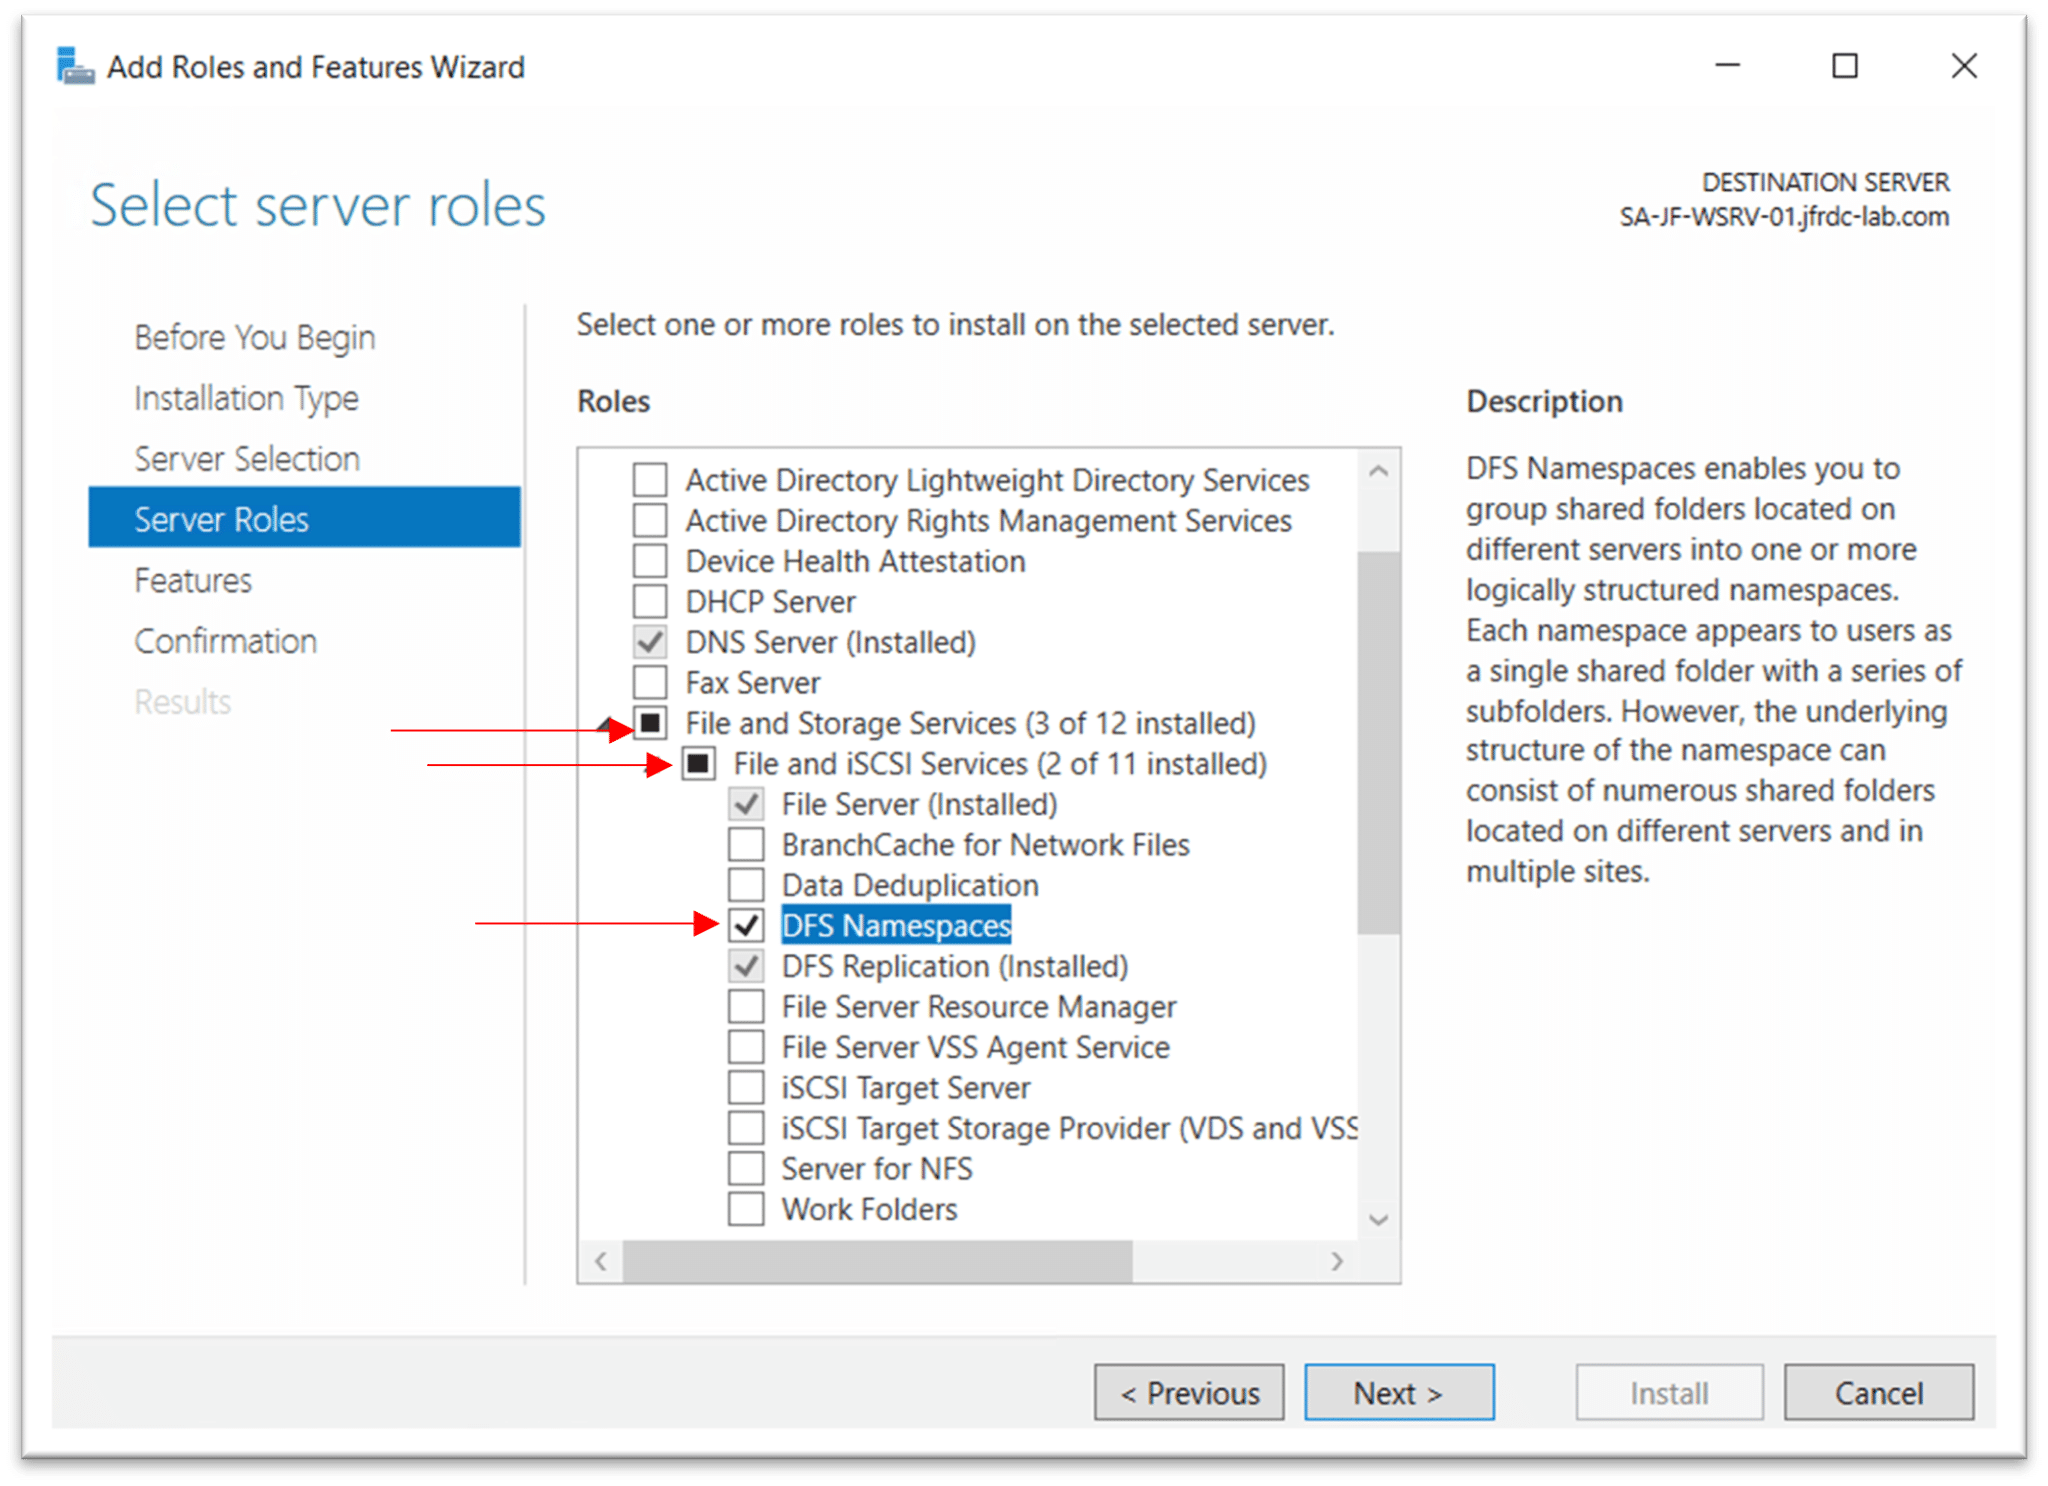Uncheck DFS Namespaces
Screen dimensions: 2048x1486
click(745, 925)
